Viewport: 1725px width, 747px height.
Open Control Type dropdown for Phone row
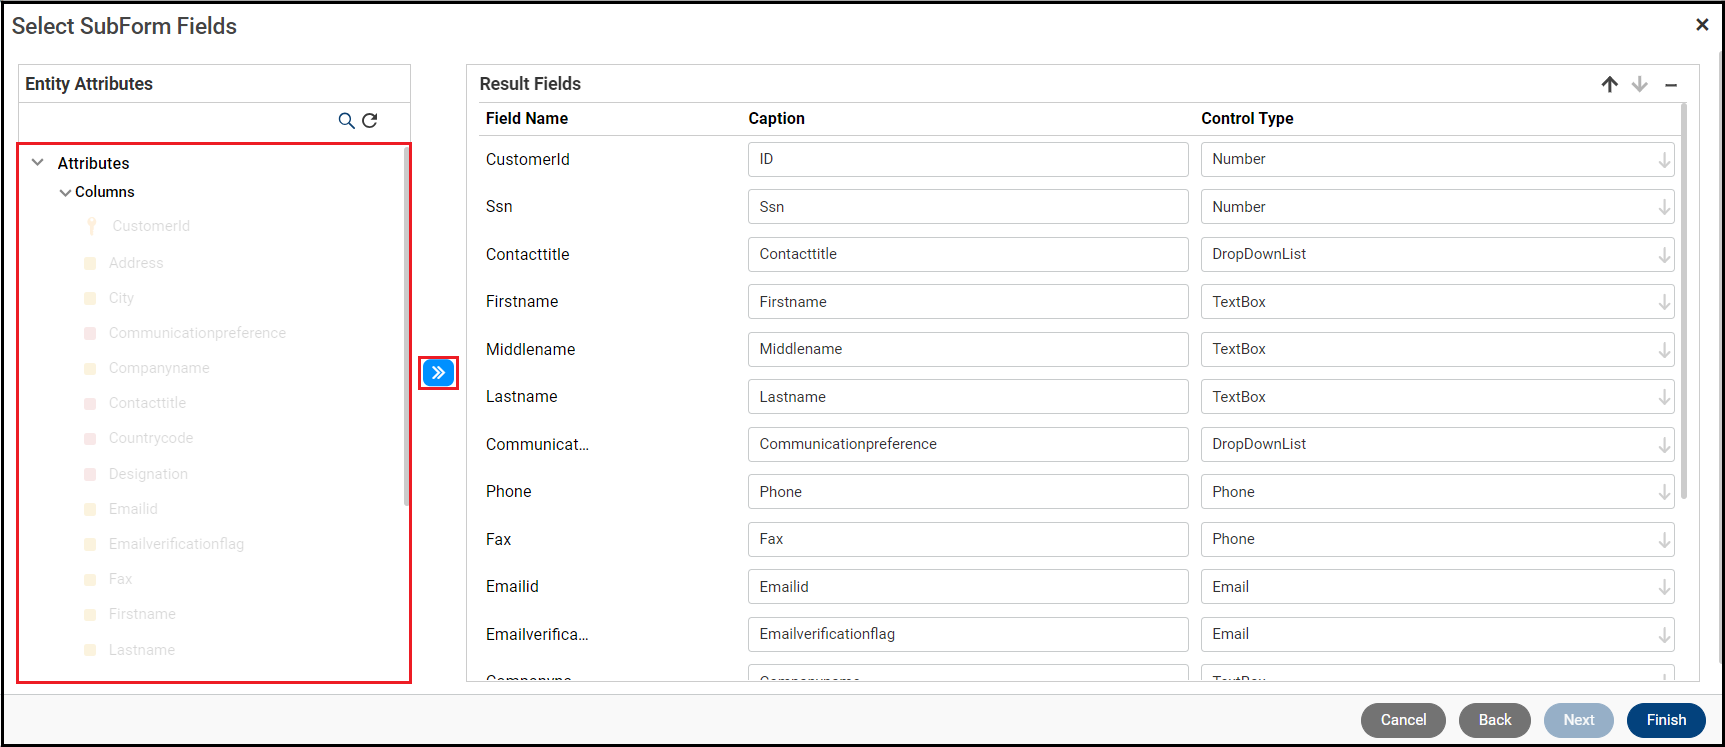pyautogui.click(x=1664, y=492)
